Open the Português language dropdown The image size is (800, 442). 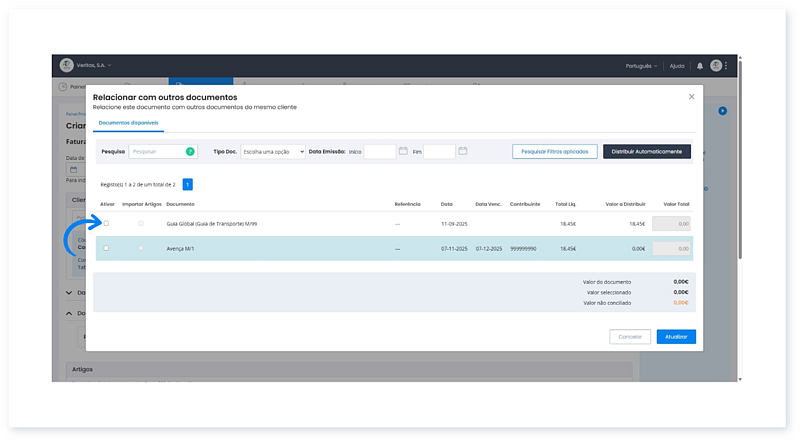coord(641,65)
